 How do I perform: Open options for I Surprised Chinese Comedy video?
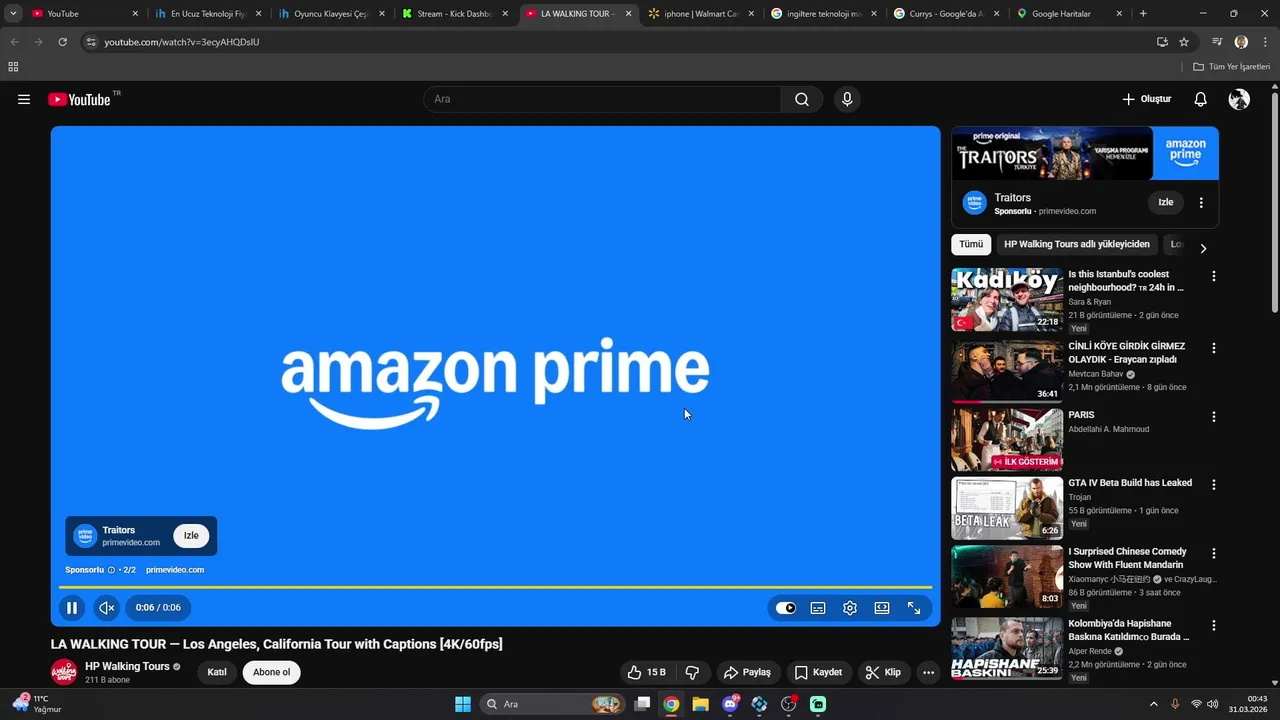coord(1214,553)
